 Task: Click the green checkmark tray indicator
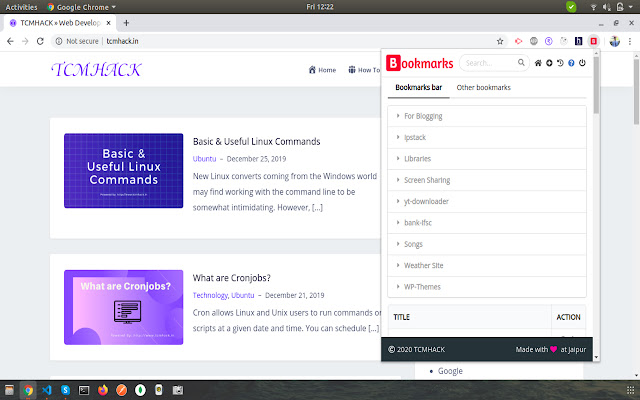click(571, 7)
